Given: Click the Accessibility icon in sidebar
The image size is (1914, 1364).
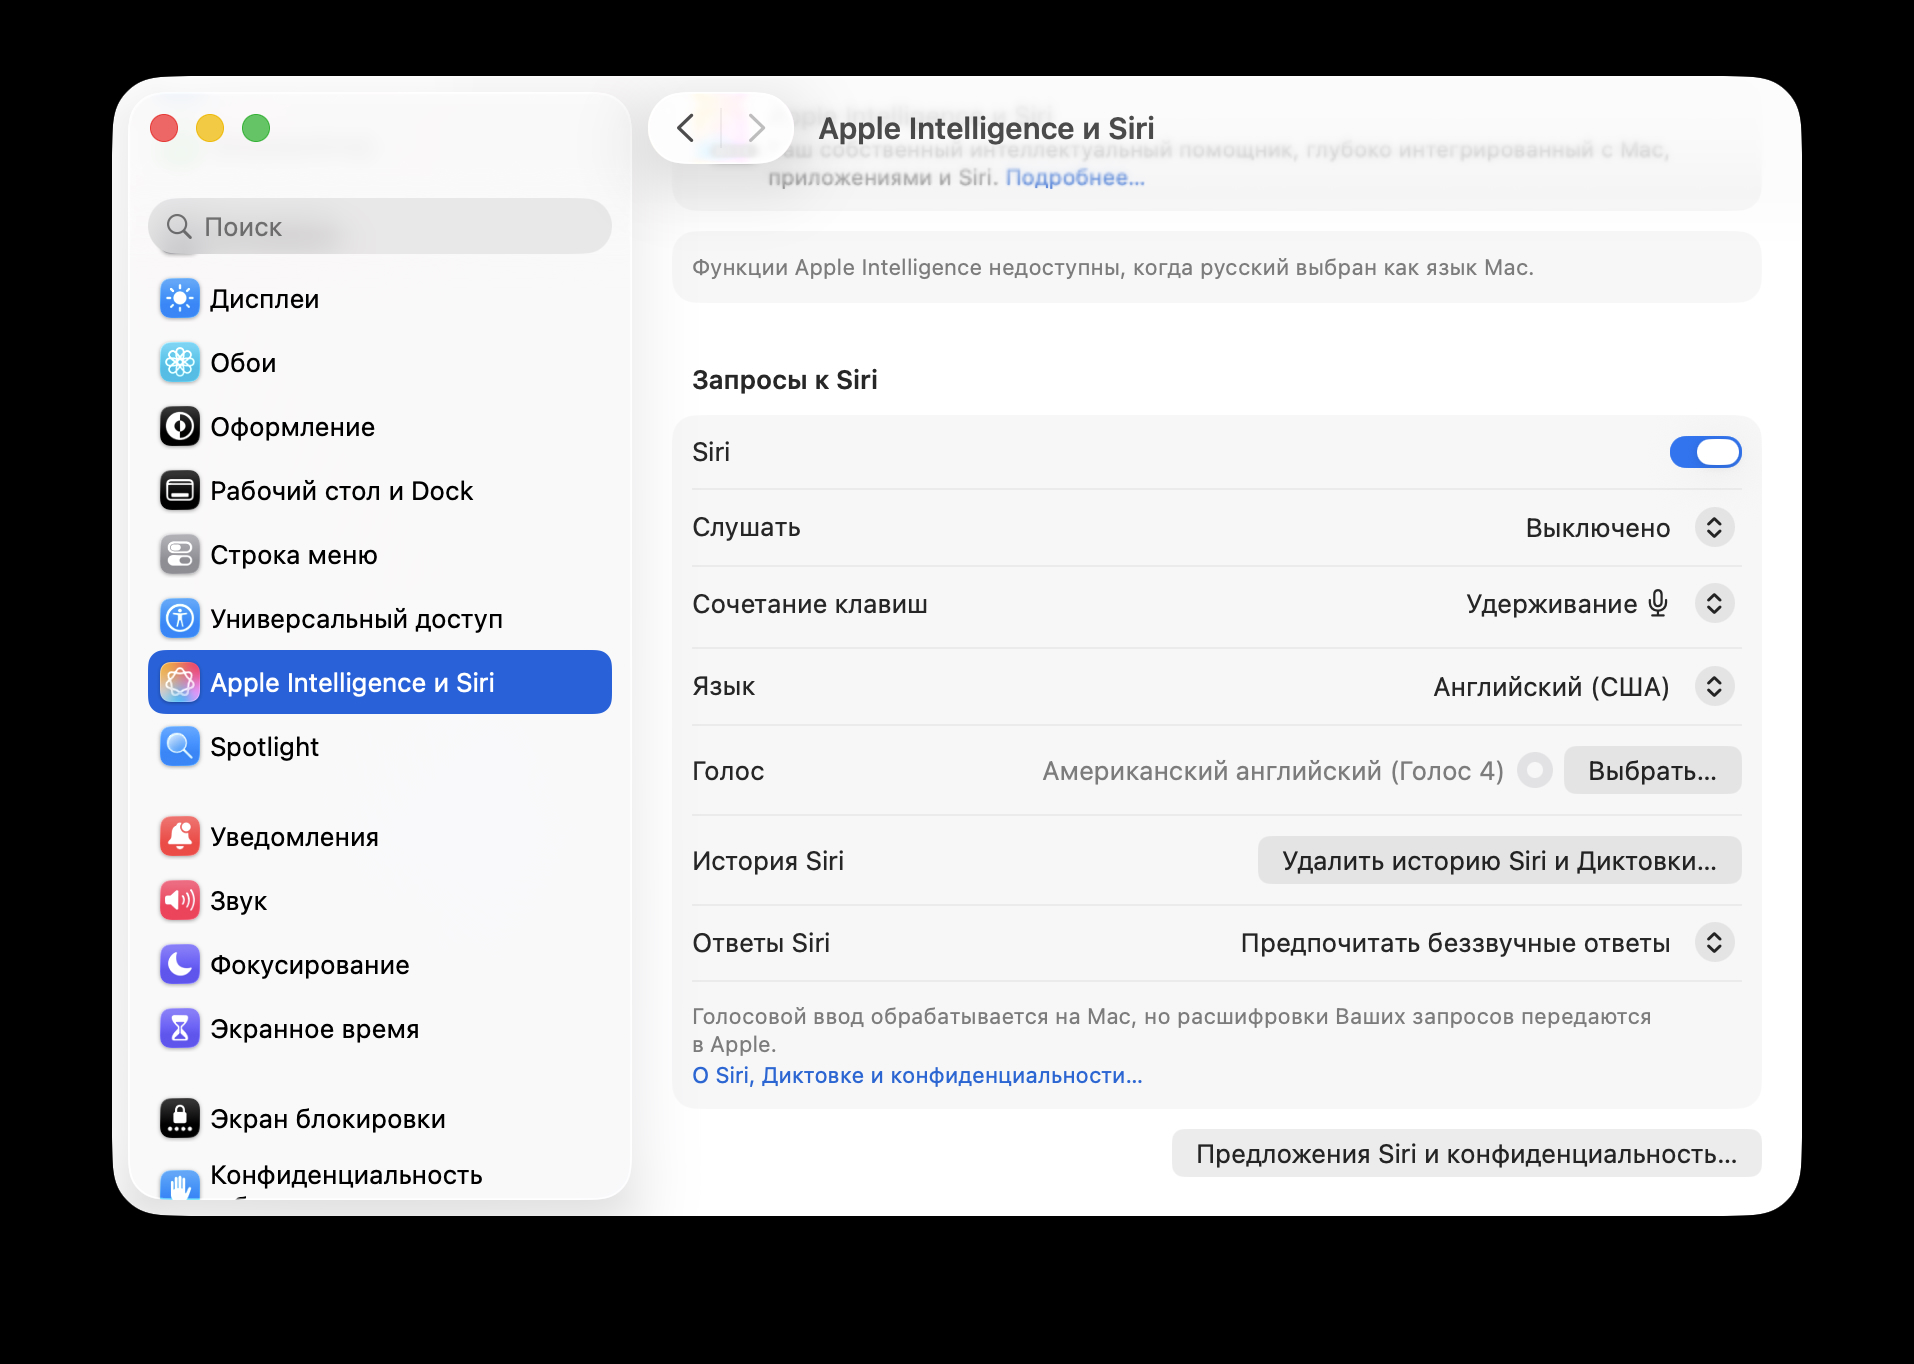Looking at the screenshot, I should (x=180, y=619).
